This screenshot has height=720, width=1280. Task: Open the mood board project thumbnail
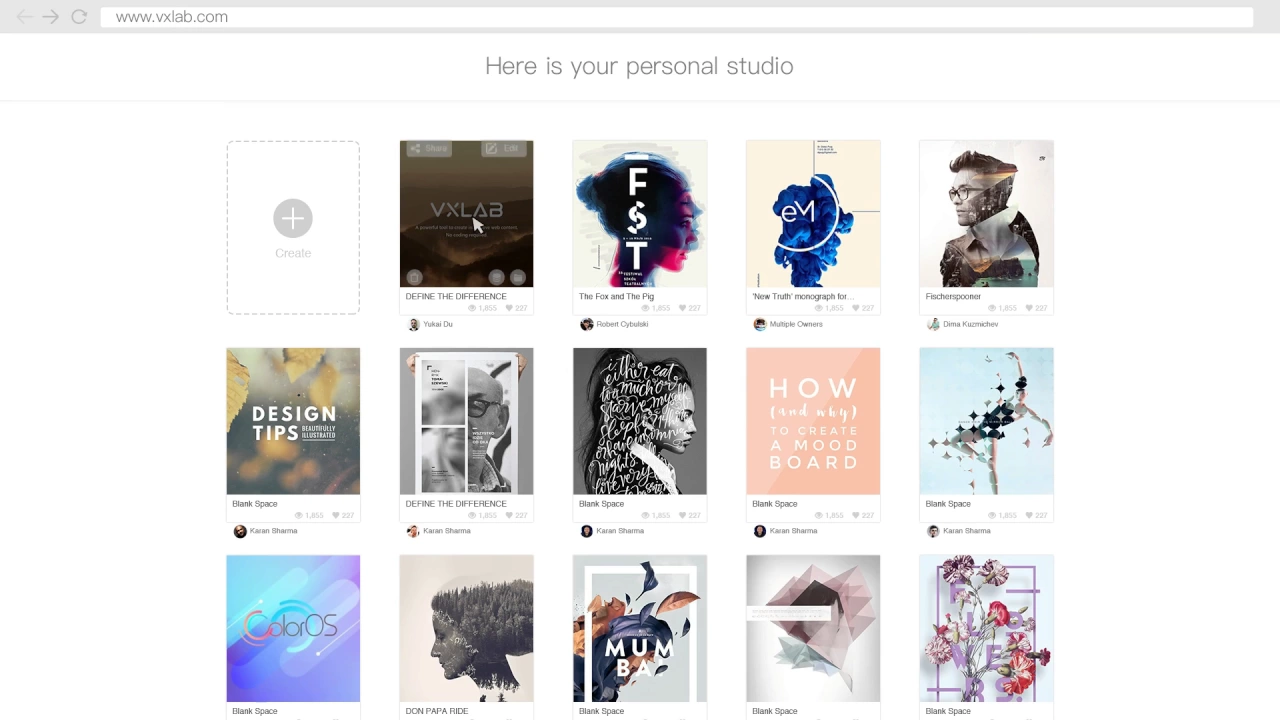(x=813, y=421)
